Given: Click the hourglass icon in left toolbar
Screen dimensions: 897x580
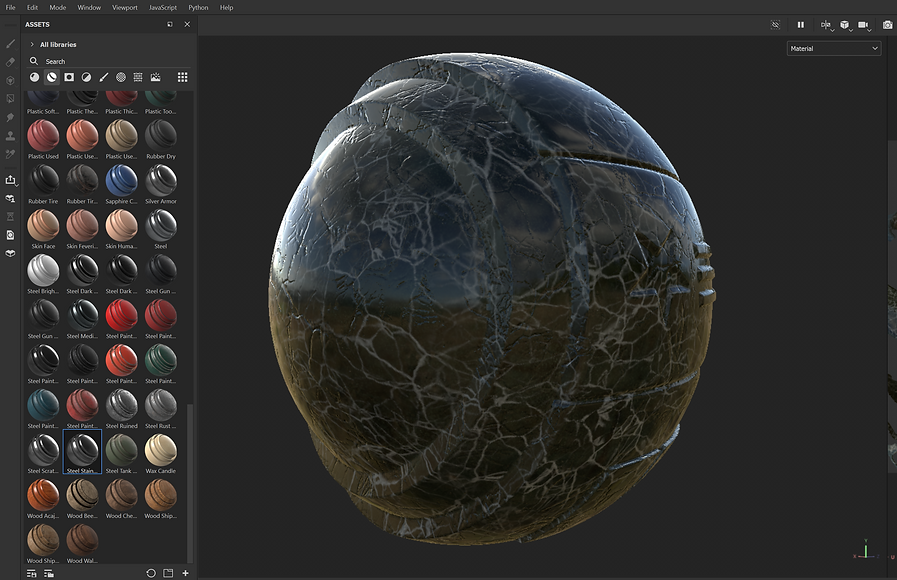Looking at the screenshot, I should 10,217.
